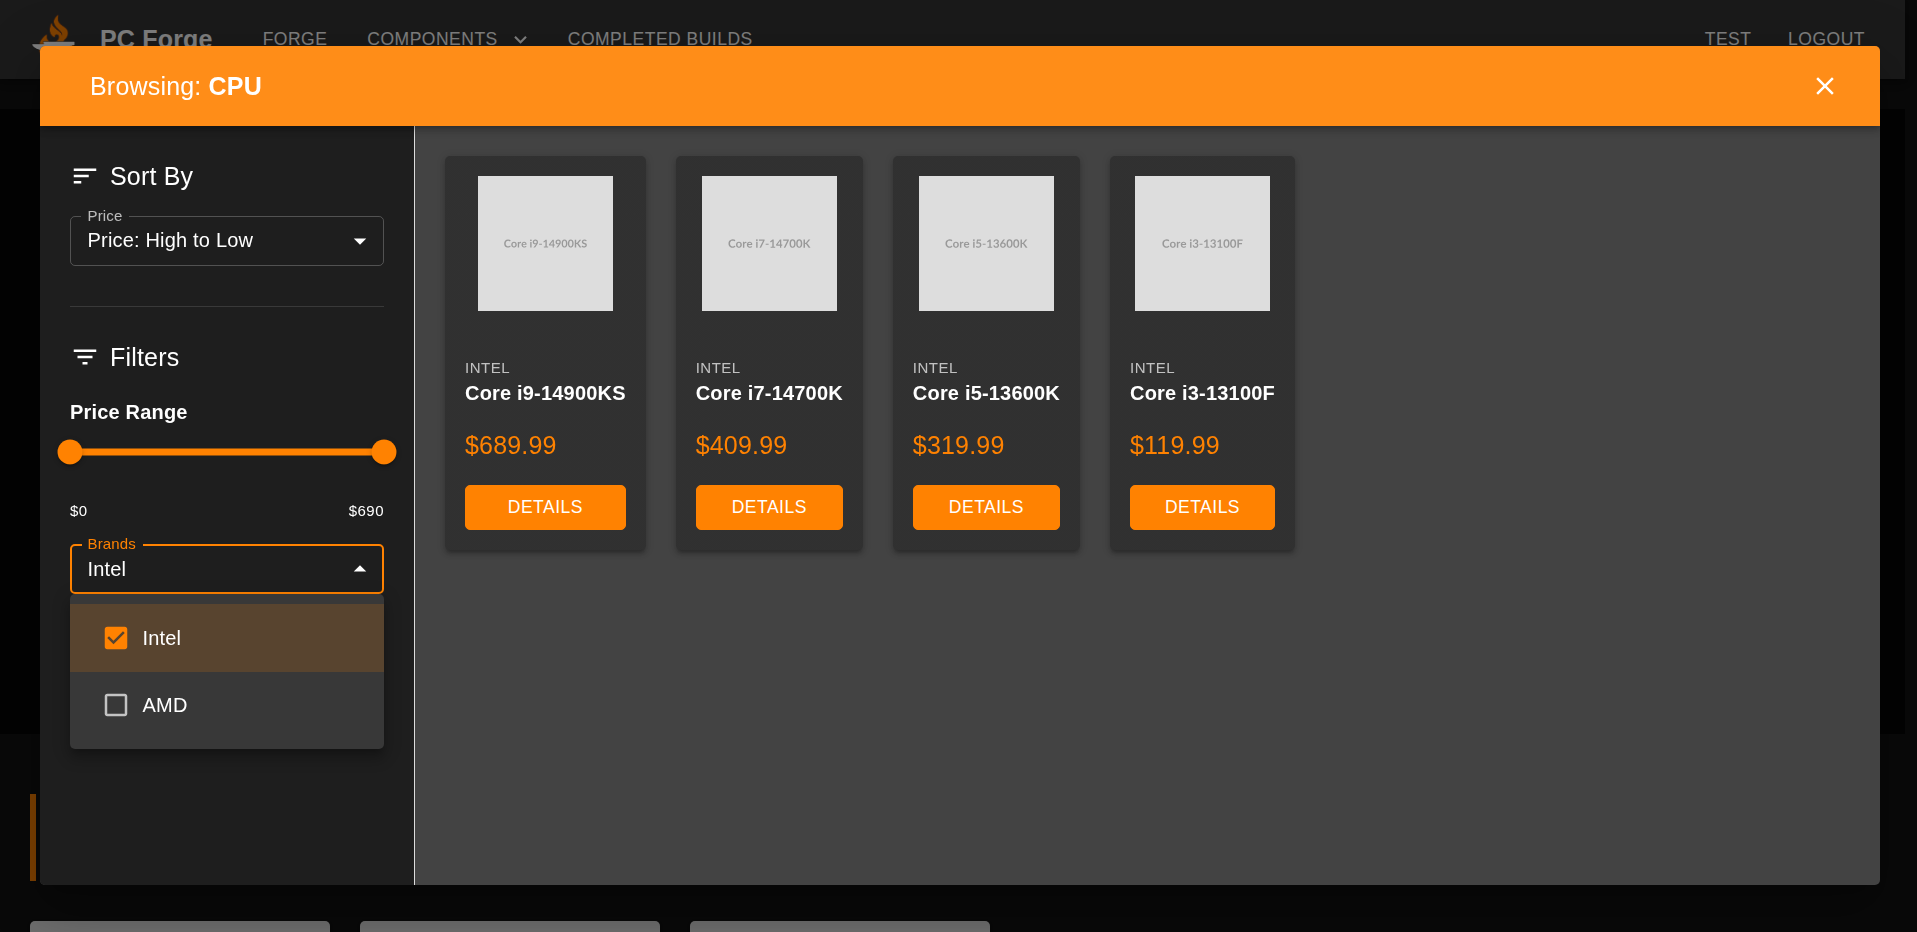Close the CPU browsing dialog
This screenshot has height=932, width=1917.
tap(1824, 86)
